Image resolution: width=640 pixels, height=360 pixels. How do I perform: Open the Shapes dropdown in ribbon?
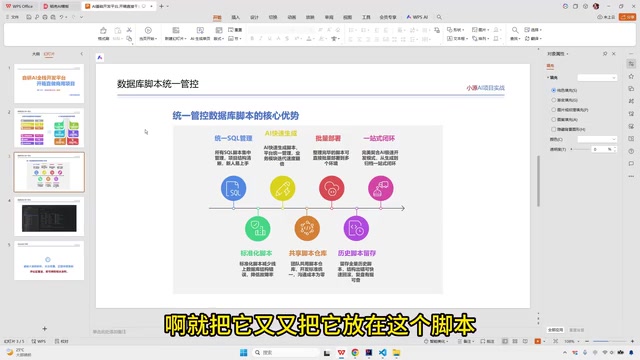456,30
